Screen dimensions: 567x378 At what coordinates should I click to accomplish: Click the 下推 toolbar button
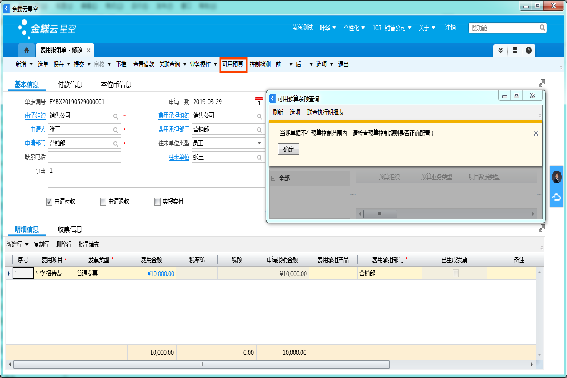(x=121, y=64)
